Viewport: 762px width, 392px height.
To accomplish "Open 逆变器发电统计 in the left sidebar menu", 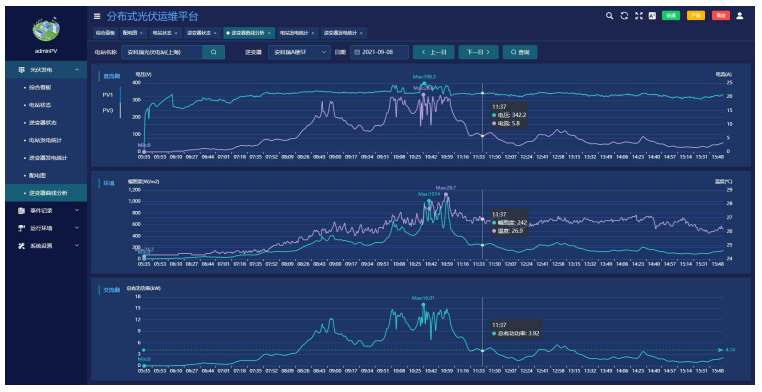I will point(46,158).
